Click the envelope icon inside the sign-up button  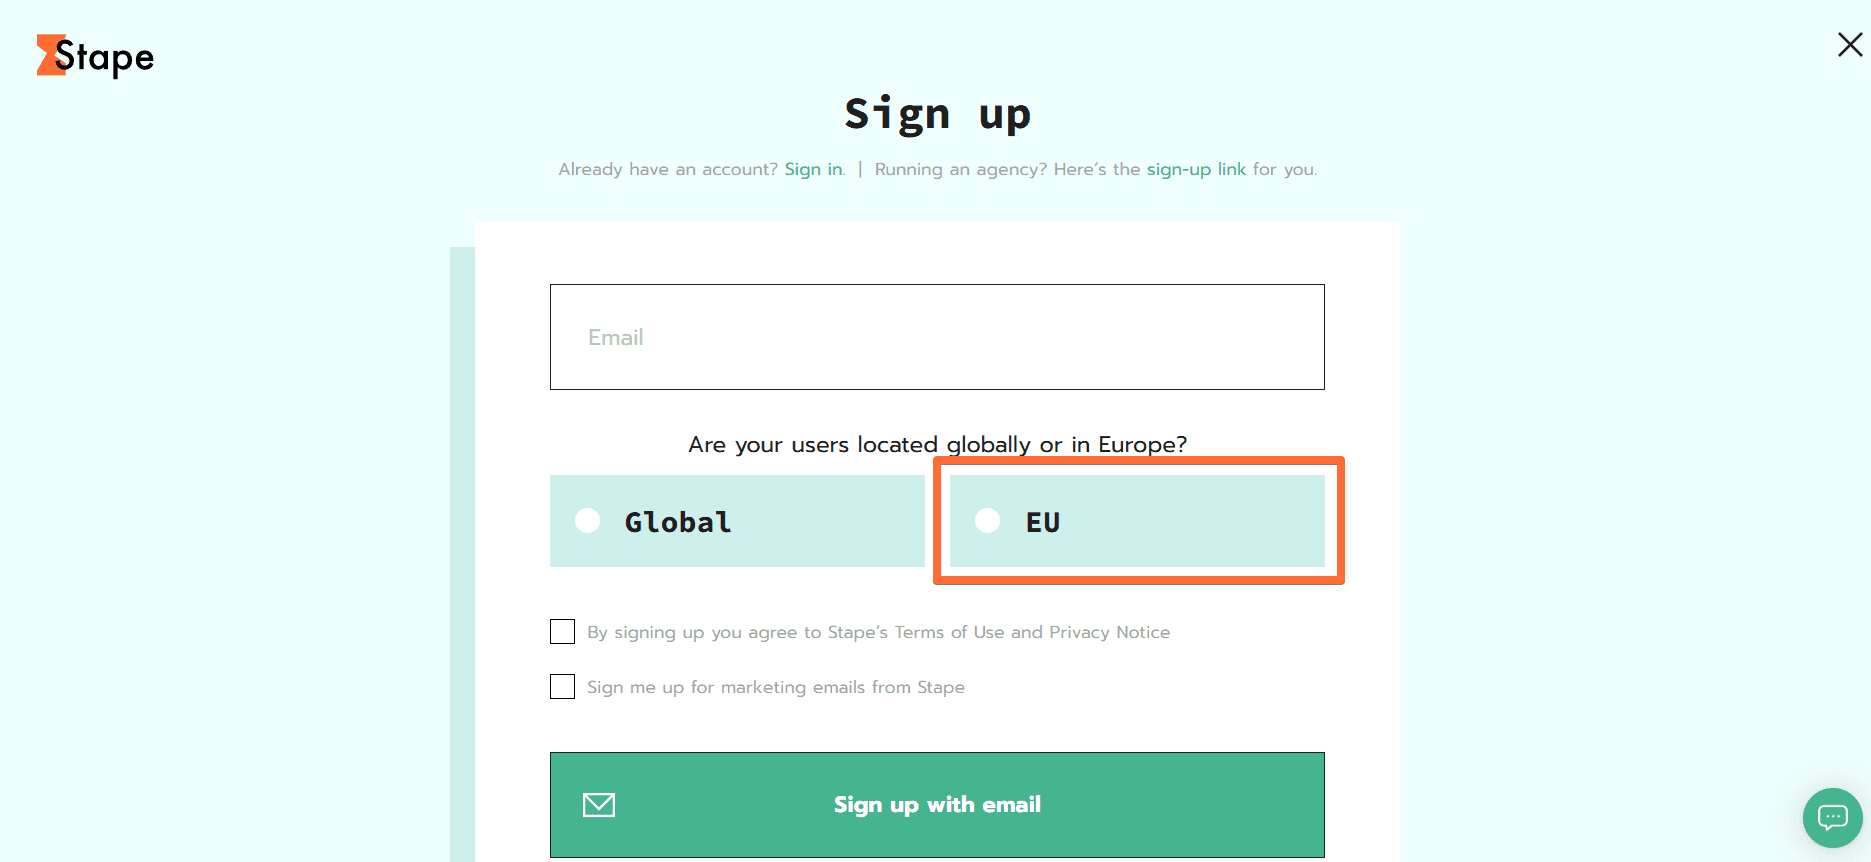[598, 804]
